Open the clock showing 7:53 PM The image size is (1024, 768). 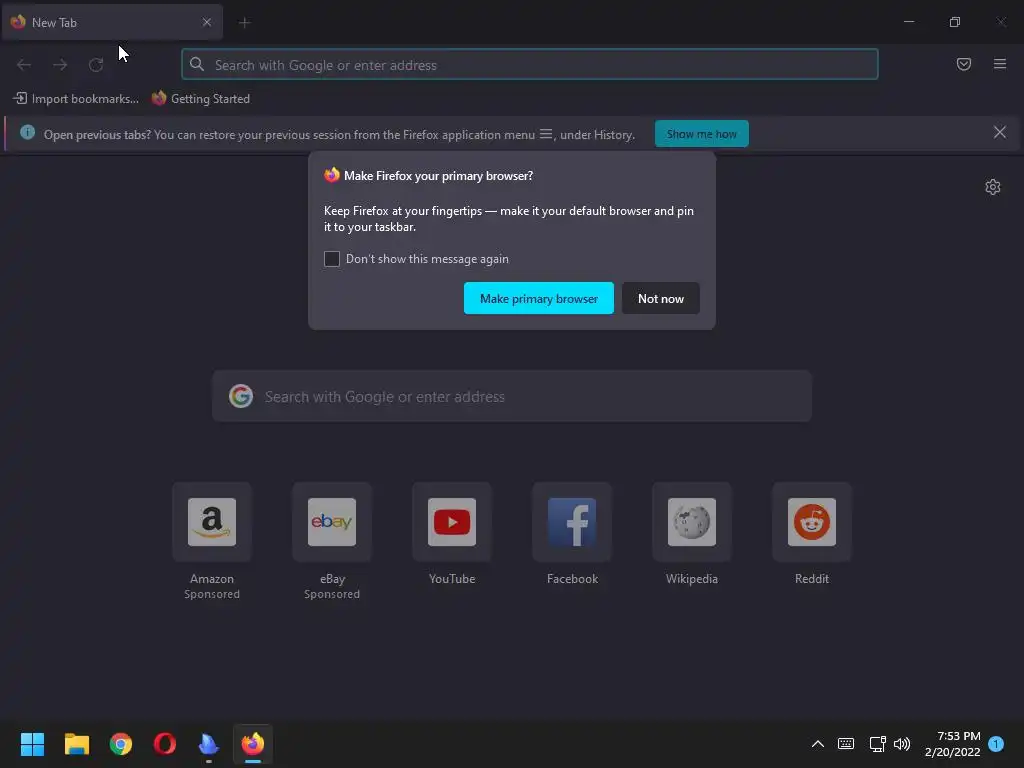click(952, 744)
